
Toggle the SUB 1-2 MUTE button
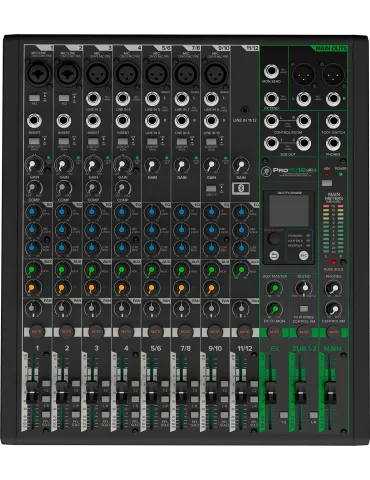click(x=304, y=332)
